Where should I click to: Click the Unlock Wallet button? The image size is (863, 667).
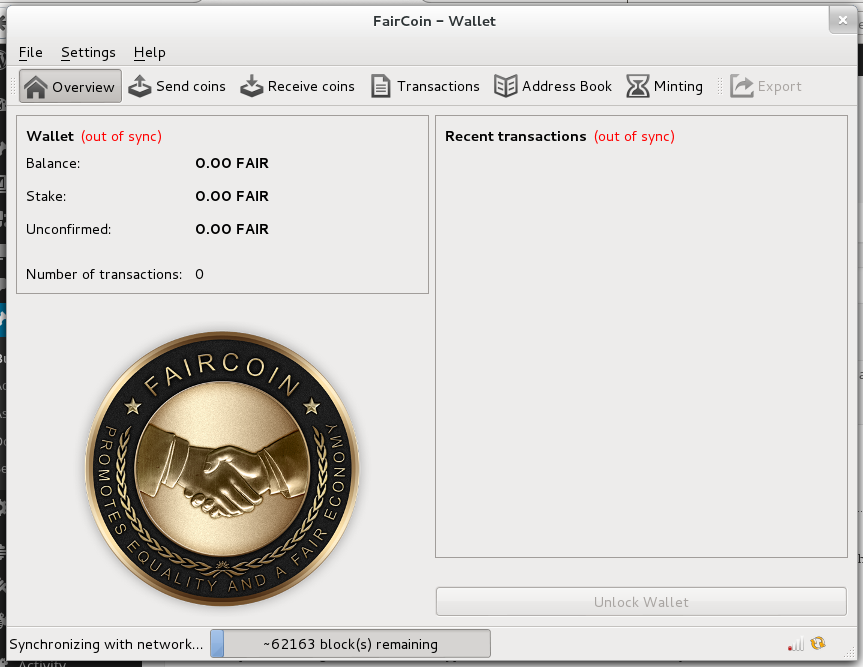click(x=641, y=602)
